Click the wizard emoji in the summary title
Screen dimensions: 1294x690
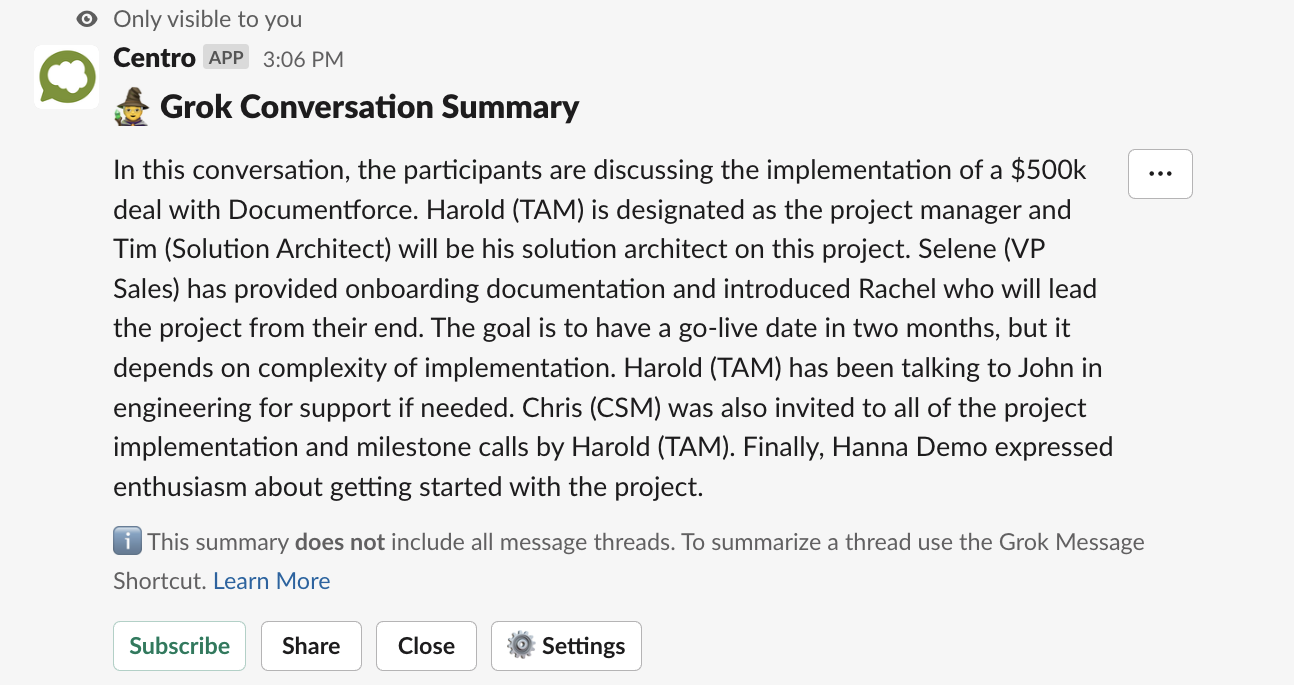coord(131,105)
